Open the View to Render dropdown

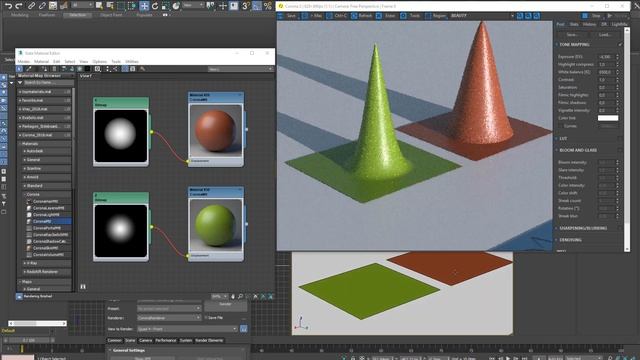tap(187, 329)
